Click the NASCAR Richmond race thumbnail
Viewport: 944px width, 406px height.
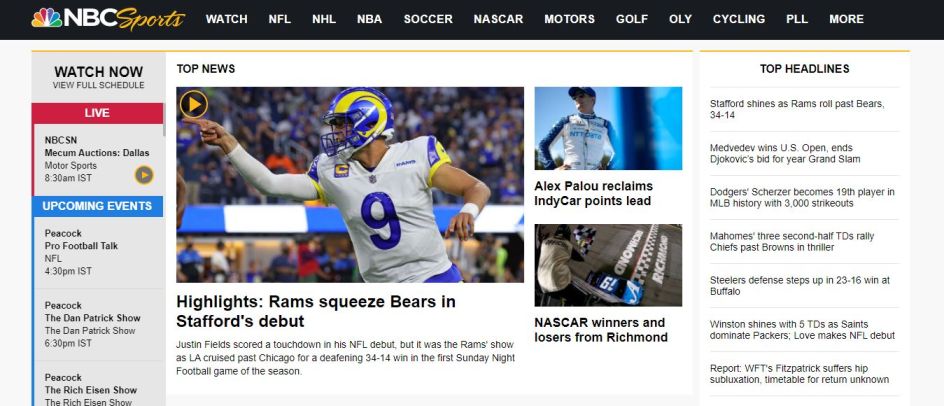point(608,265)
